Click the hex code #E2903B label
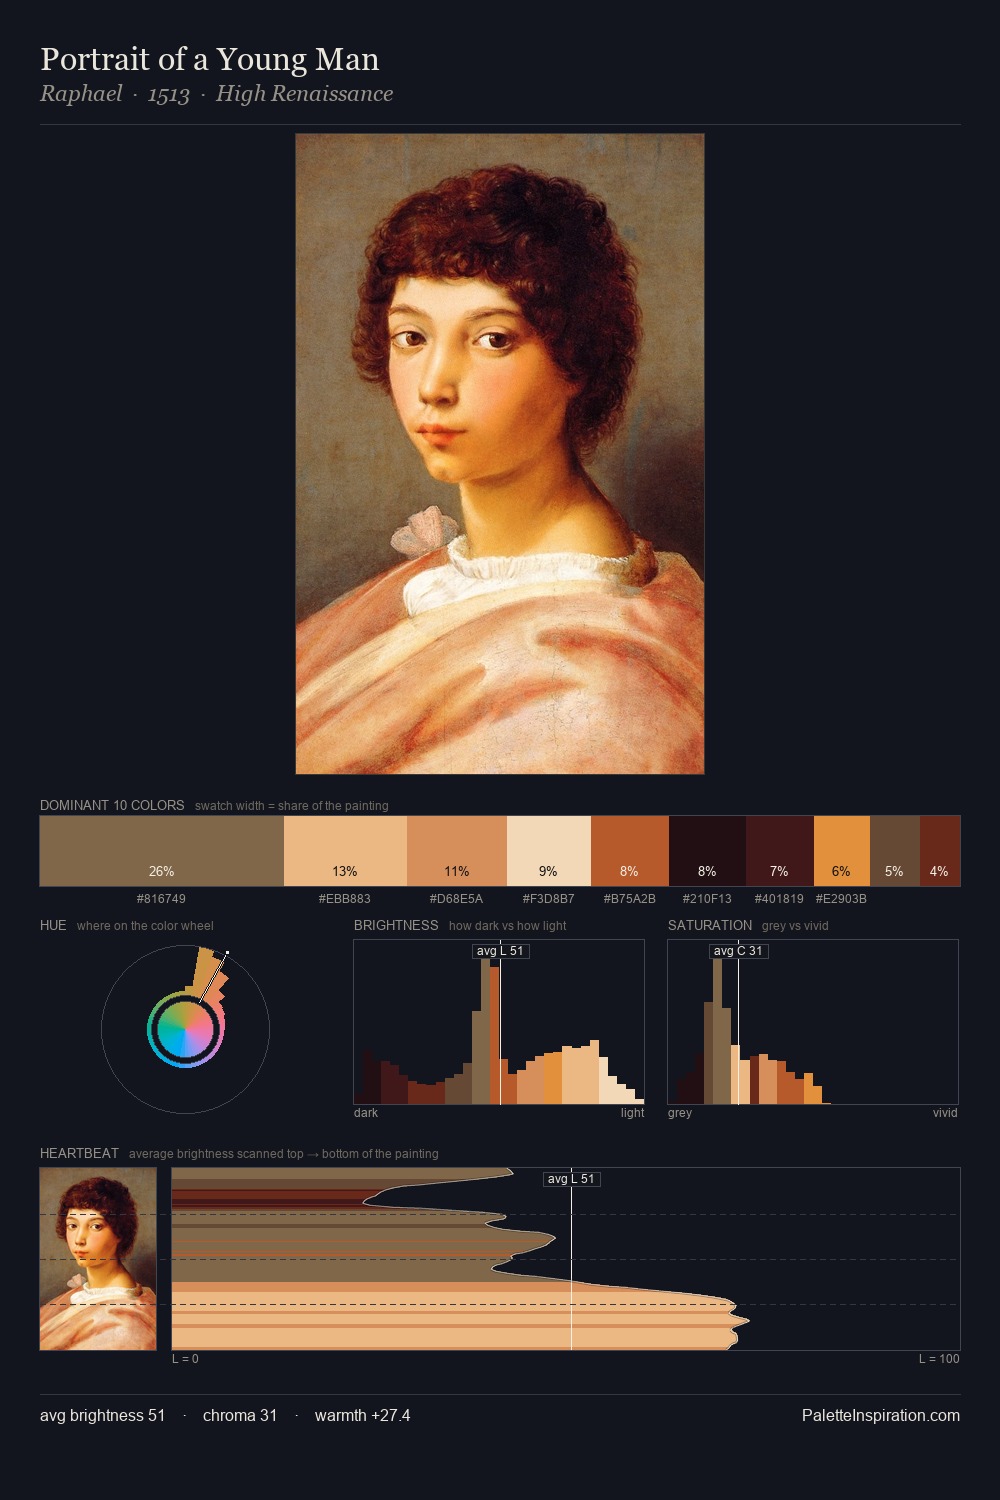The width and height of the screenshot is (1000, 1500). pyautogui.click(x=841, y=899)
